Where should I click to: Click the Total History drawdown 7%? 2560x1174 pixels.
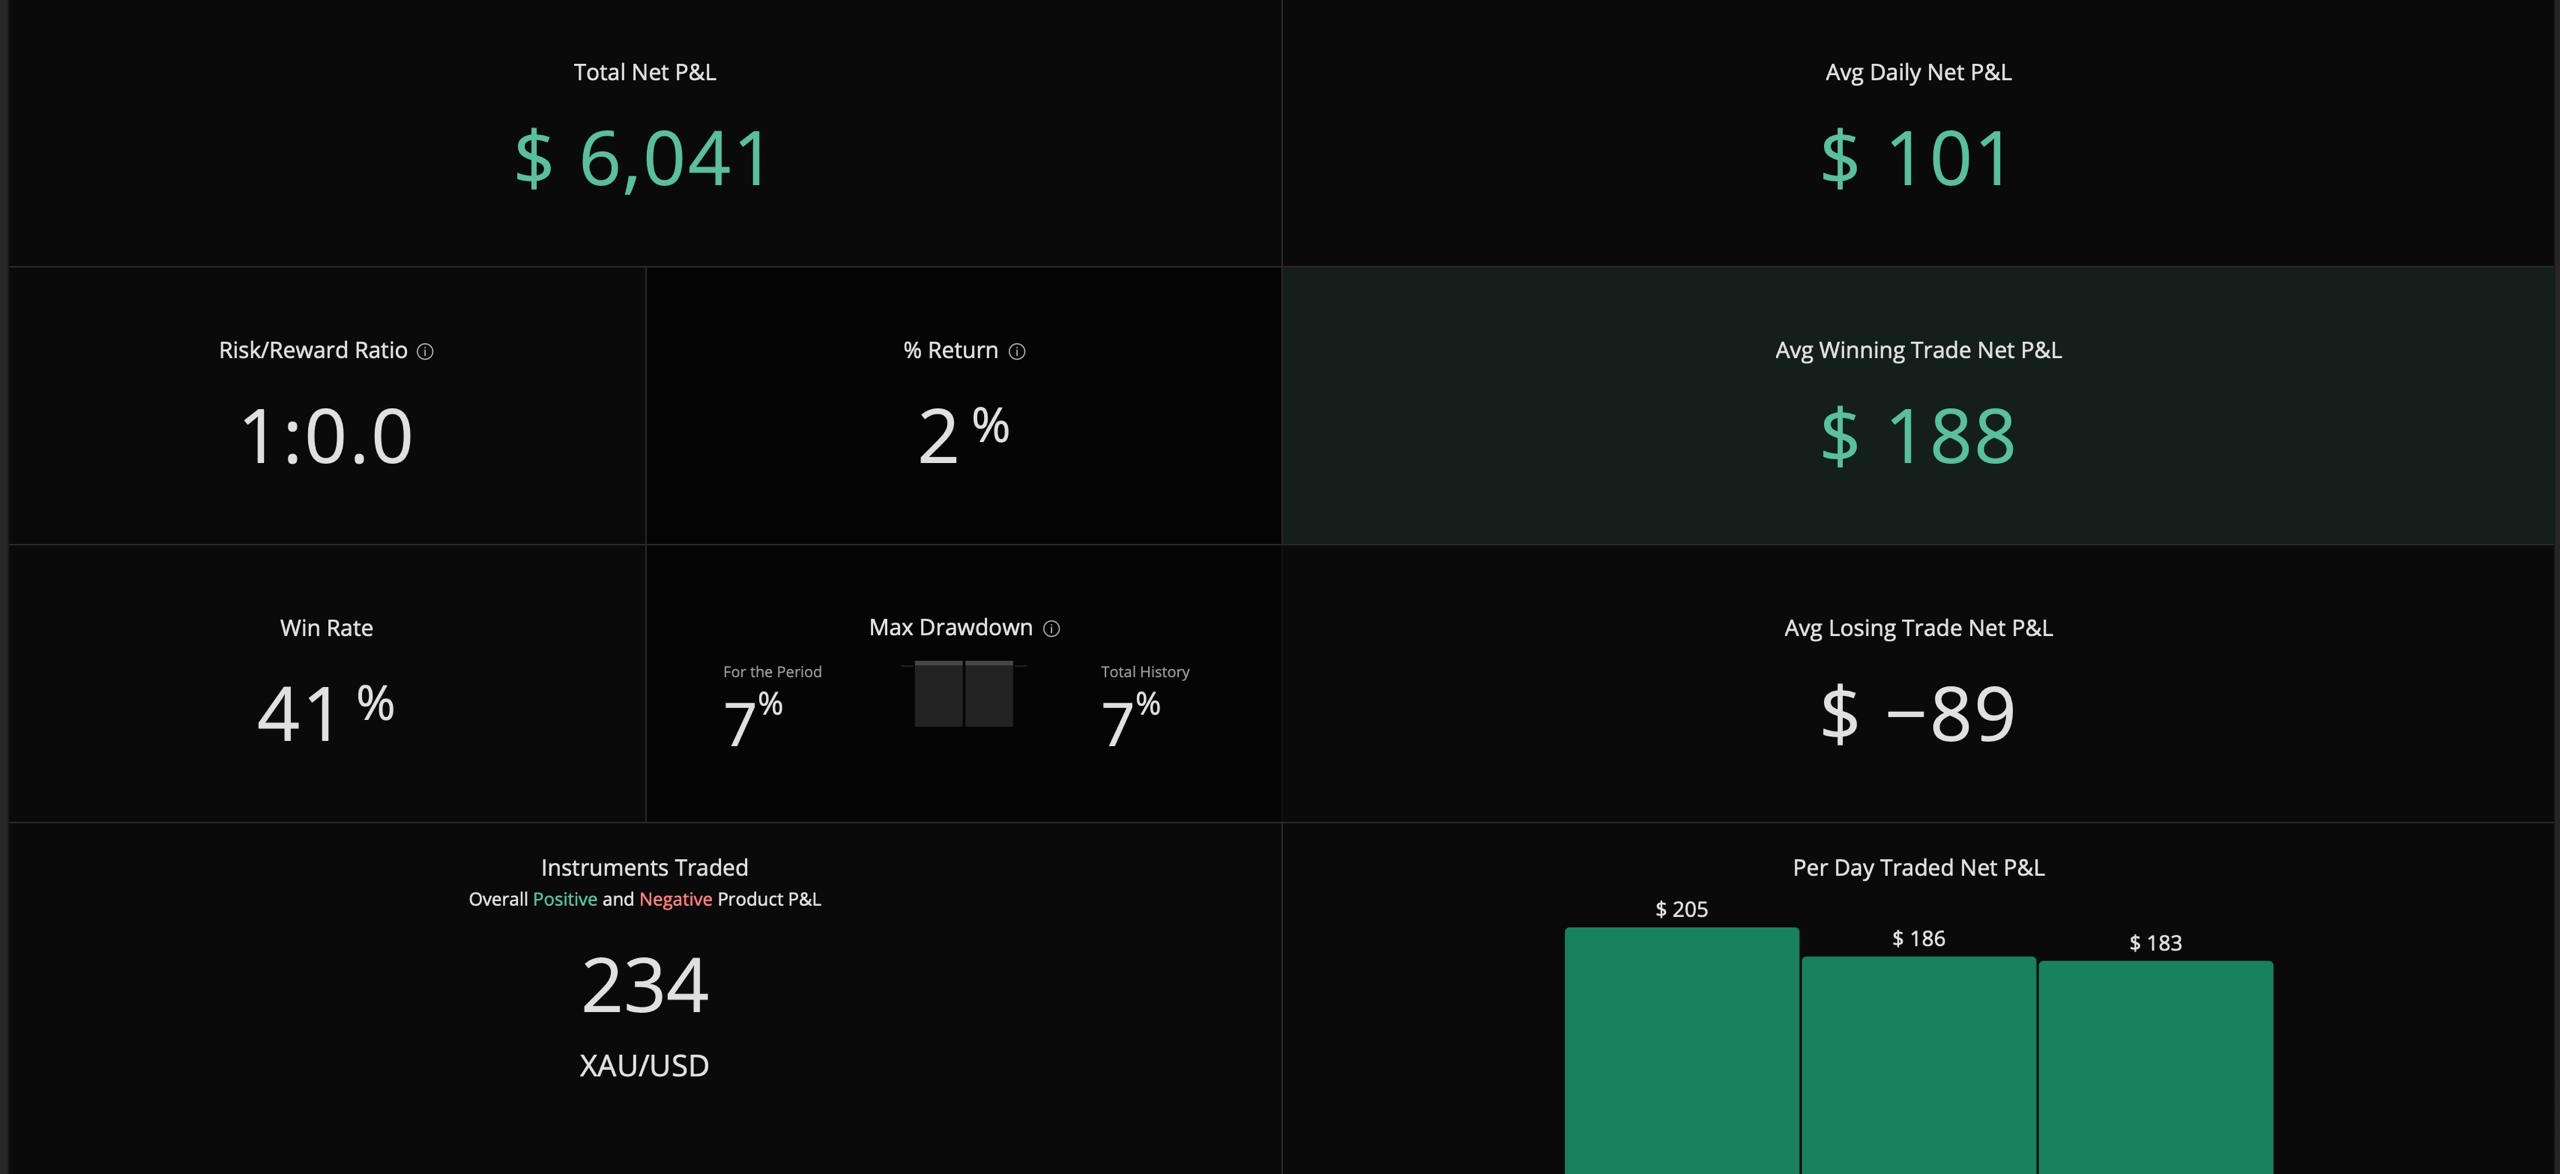1131,720
